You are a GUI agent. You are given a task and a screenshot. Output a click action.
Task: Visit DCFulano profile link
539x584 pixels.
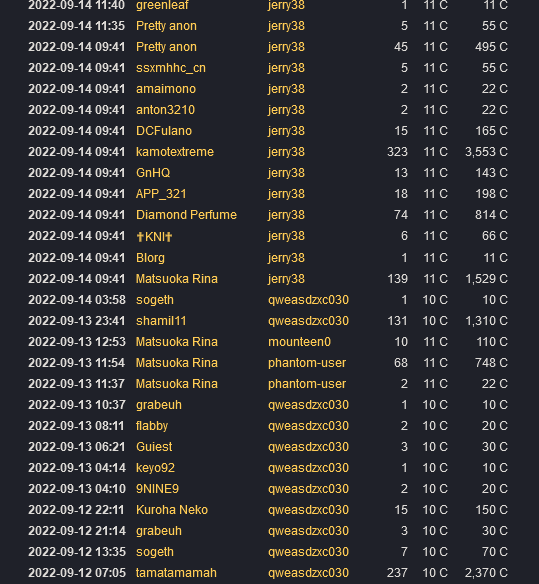click(164, 131)
